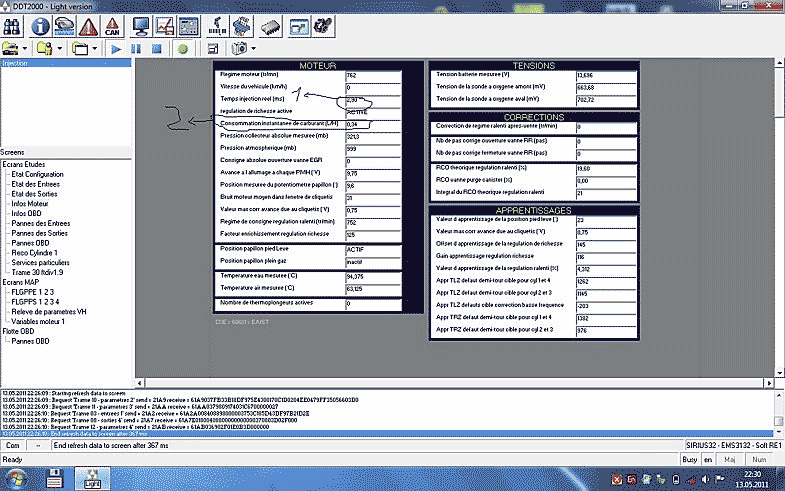Toggle the green record circle button

(x=183, y=47)
